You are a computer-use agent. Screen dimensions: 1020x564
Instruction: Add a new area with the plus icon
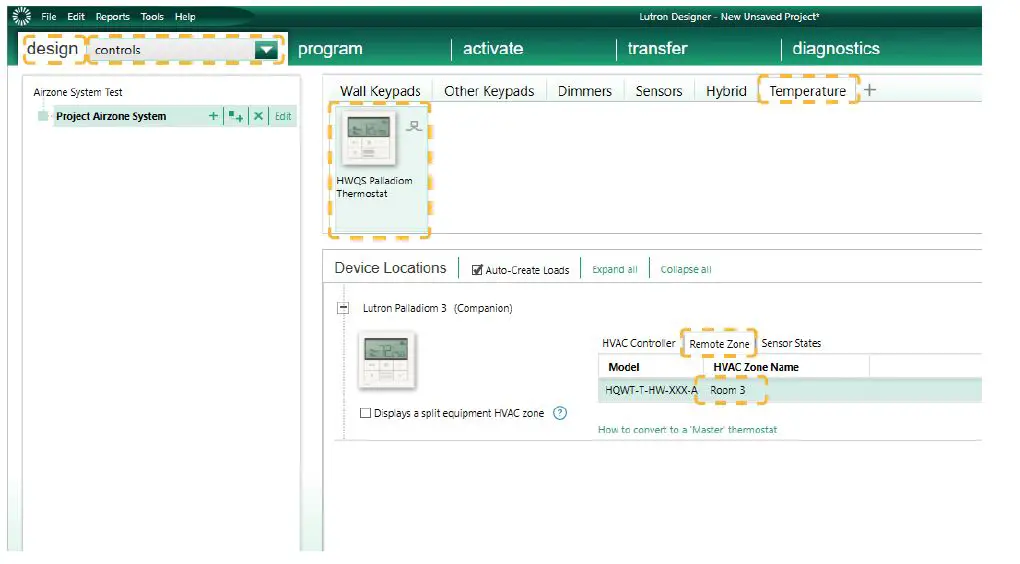click(213, 116)
